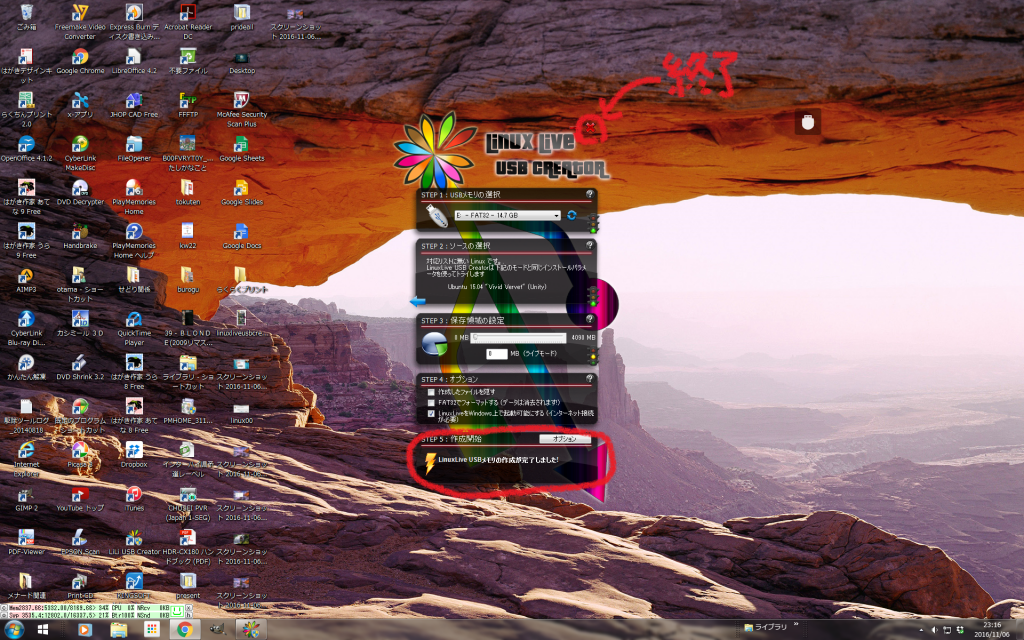This screenshot has width=1024, height=640.
Task: Click the pie chart disk icon in STEP 3
Action: (x=434, y=343)
